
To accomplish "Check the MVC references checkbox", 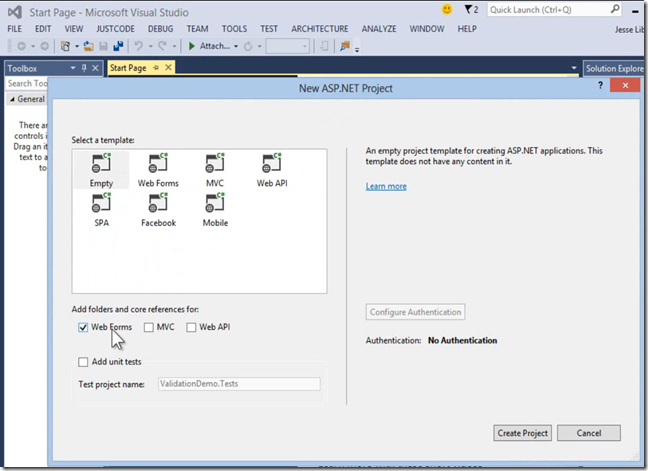I will click(148, 328).
